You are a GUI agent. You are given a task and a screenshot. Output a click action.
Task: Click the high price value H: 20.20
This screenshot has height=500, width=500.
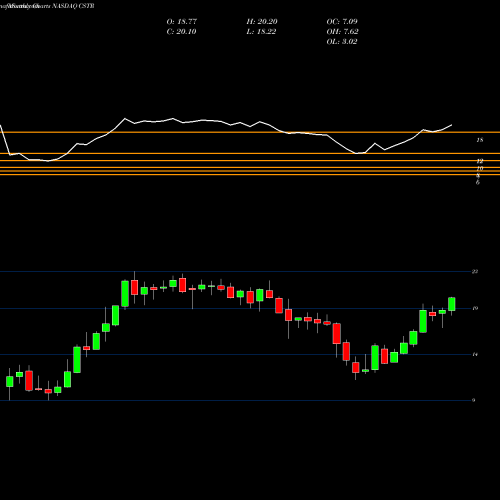(x=262, y=22)
